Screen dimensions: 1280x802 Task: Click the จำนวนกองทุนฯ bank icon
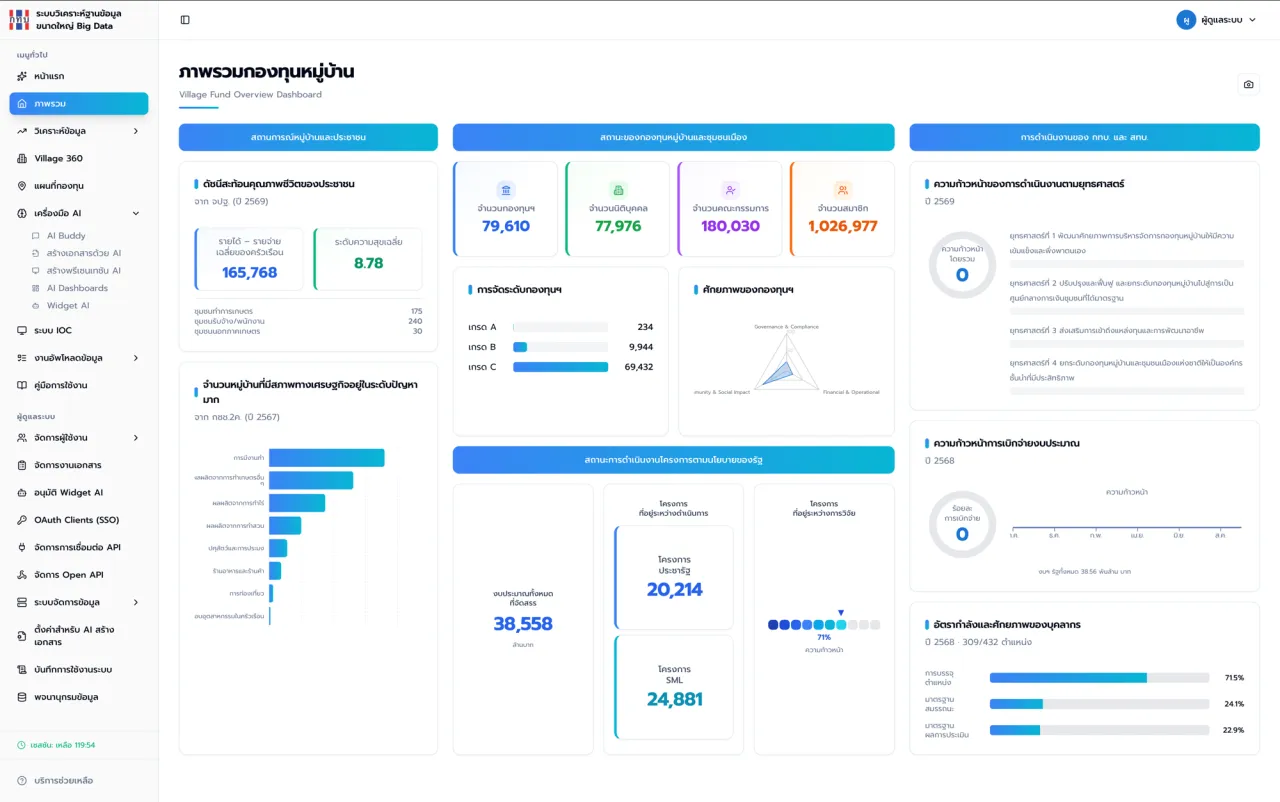click(506, 190)
